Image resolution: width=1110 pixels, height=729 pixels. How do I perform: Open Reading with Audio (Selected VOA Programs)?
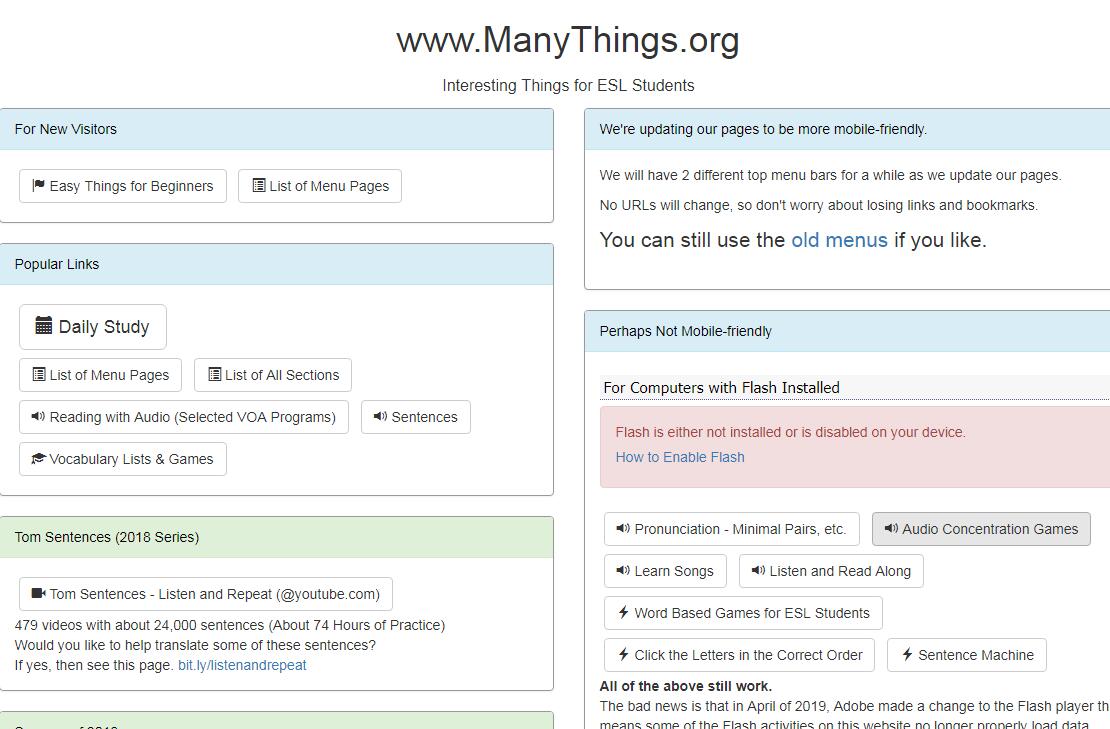click(183, 417)
